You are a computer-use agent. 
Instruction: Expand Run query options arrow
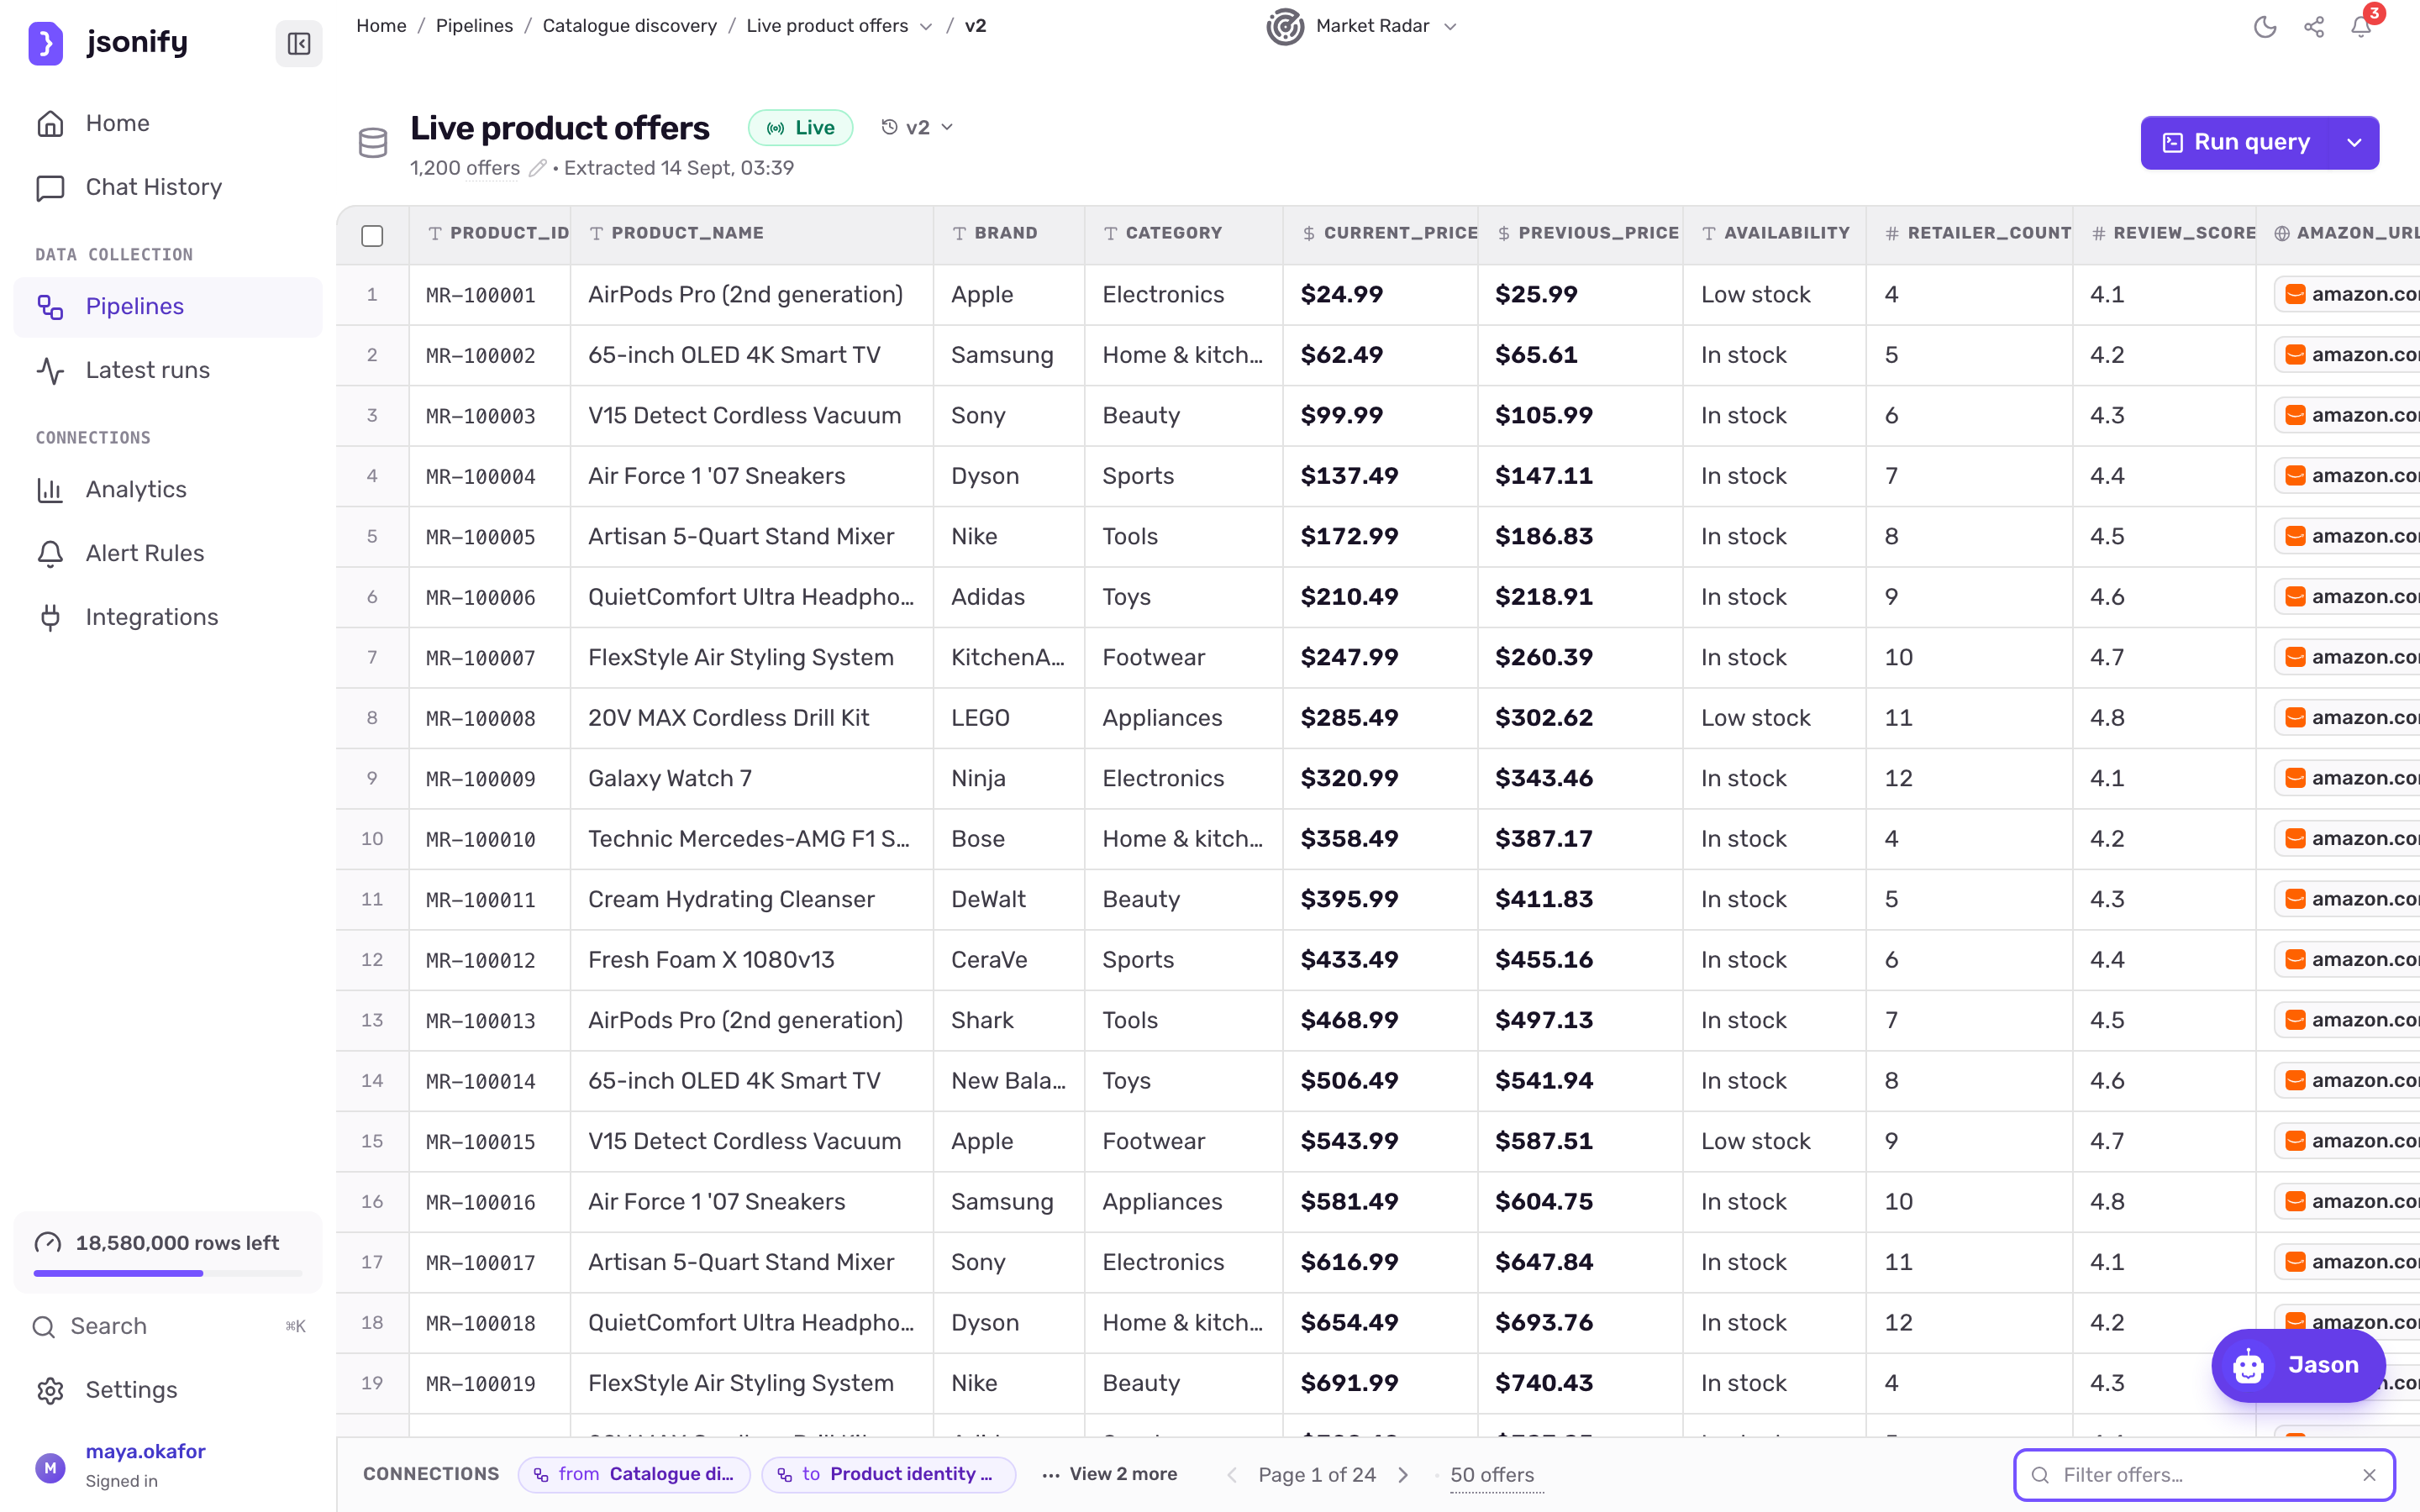tap(2354, 143)
